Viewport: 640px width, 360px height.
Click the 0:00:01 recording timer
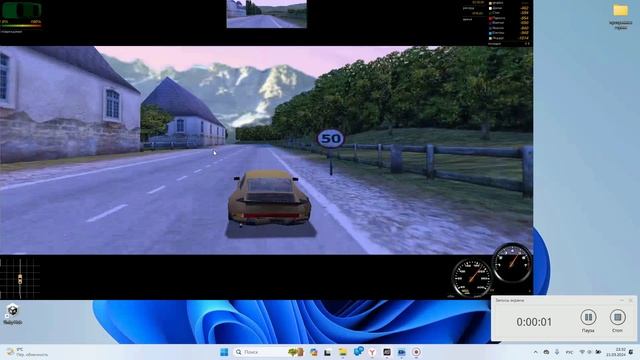534,322
